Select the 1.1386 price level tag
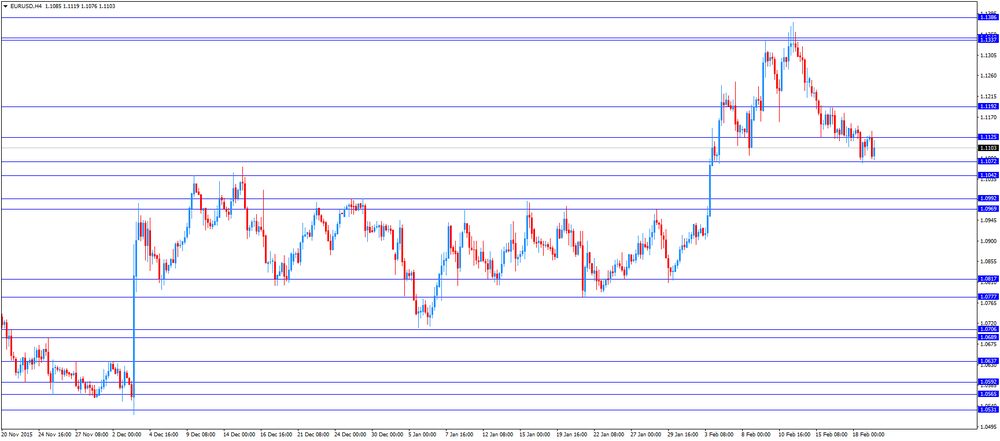The width and height of the screenshot is (1000, 441). (x=987, y=17)
